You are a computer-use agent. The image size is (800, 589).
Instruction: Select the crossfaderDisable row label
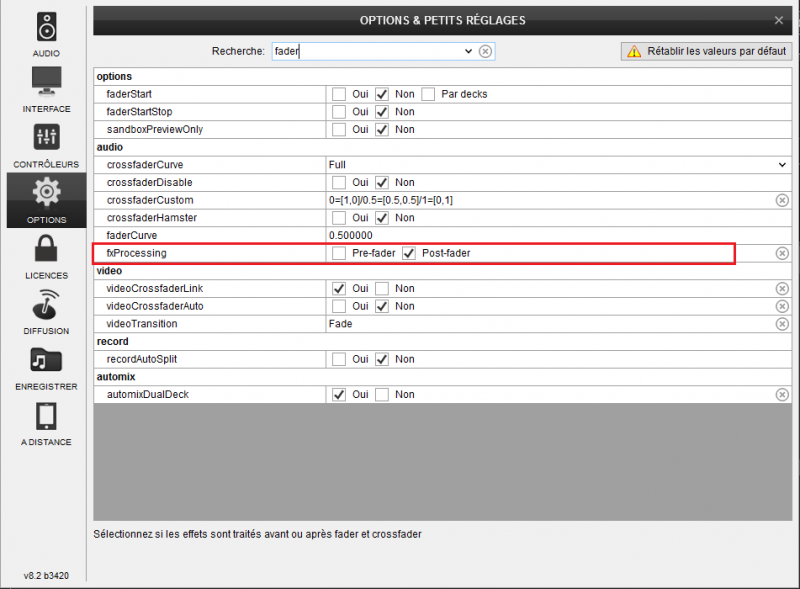click(x=149, y=183)
